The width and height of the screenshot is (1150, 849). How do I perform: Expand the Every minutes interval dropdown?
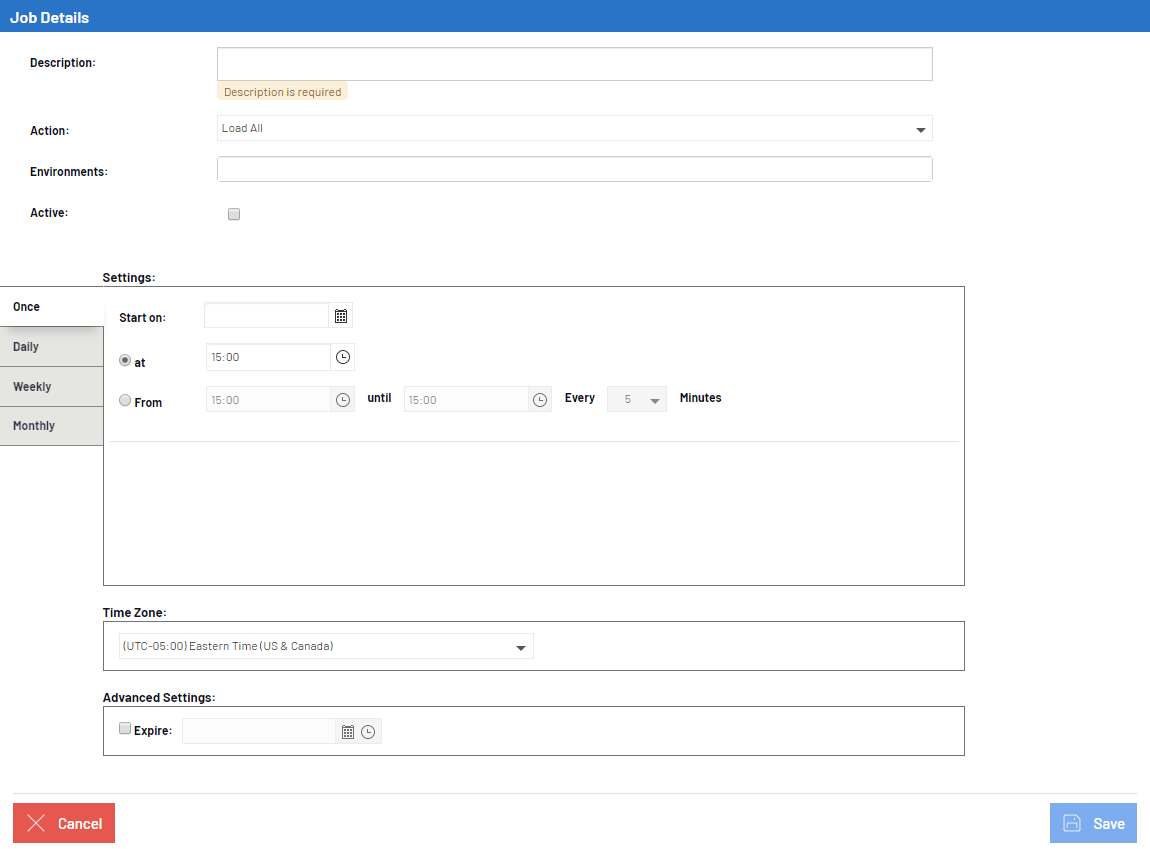tap(637, 400)
